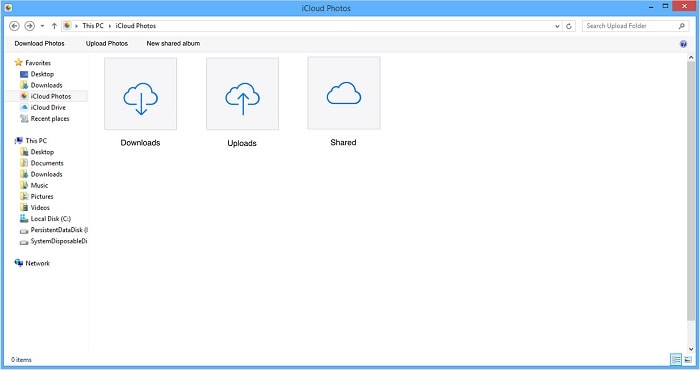The height and width of the screenshot is (370, 700).
Task: Open the Pictures folder
Action: 42,196
